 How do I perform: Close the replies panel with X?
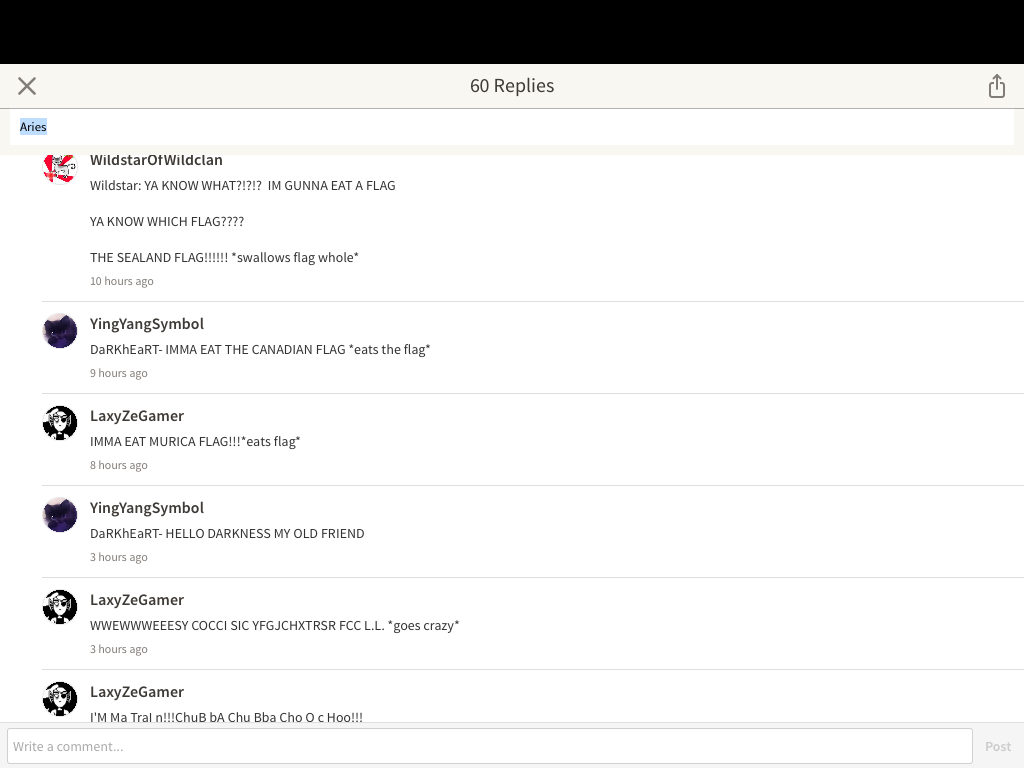27,86
